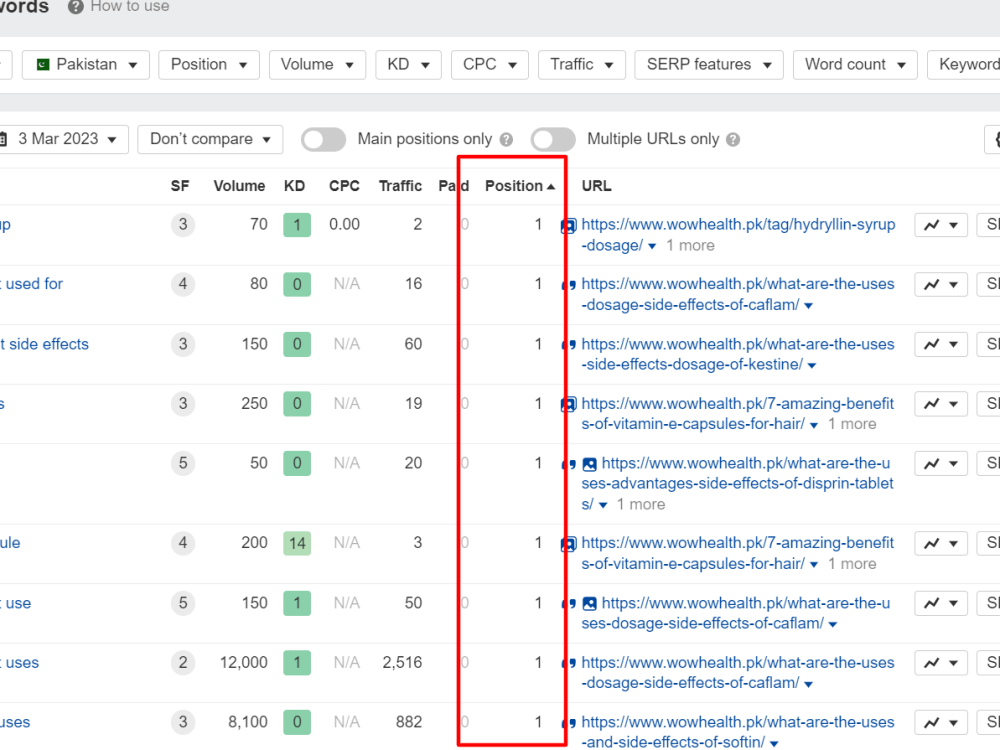This screenshot has width=1000, height=750.
Task: Sort table by SF column header
Action: (x=180, y=186)
